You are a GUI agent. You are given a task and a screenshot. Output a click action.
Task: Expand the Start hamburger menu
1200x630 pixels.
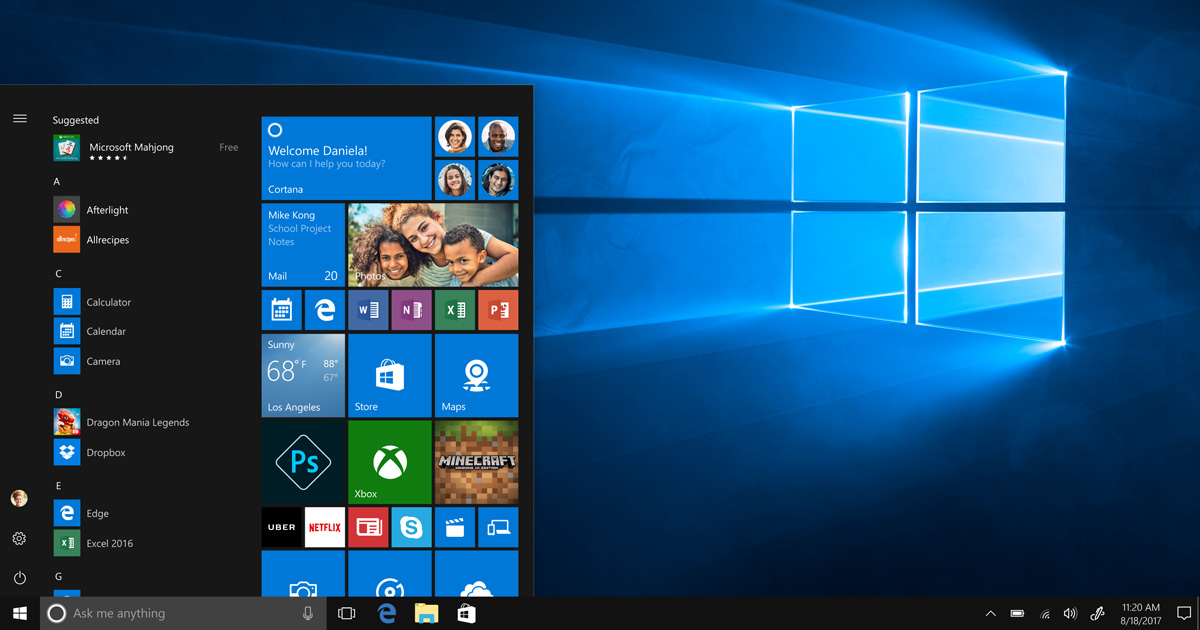pos(19,119)
